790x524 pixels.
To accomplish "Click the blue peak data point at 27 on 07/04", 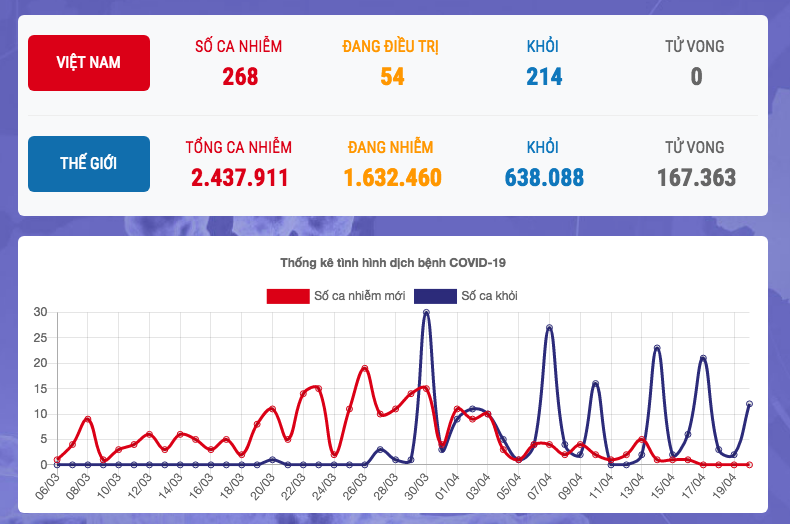I will coord(549,327).
